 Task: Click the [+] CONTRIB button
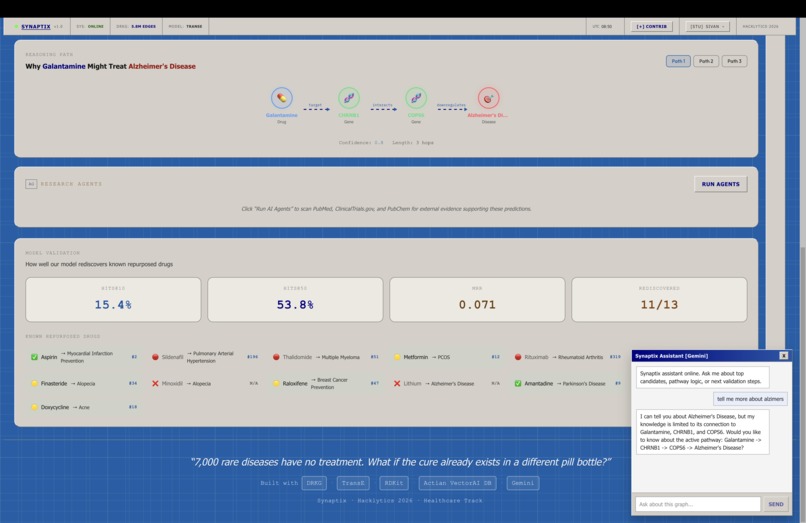pyautogui.click(x=651, y=26)
